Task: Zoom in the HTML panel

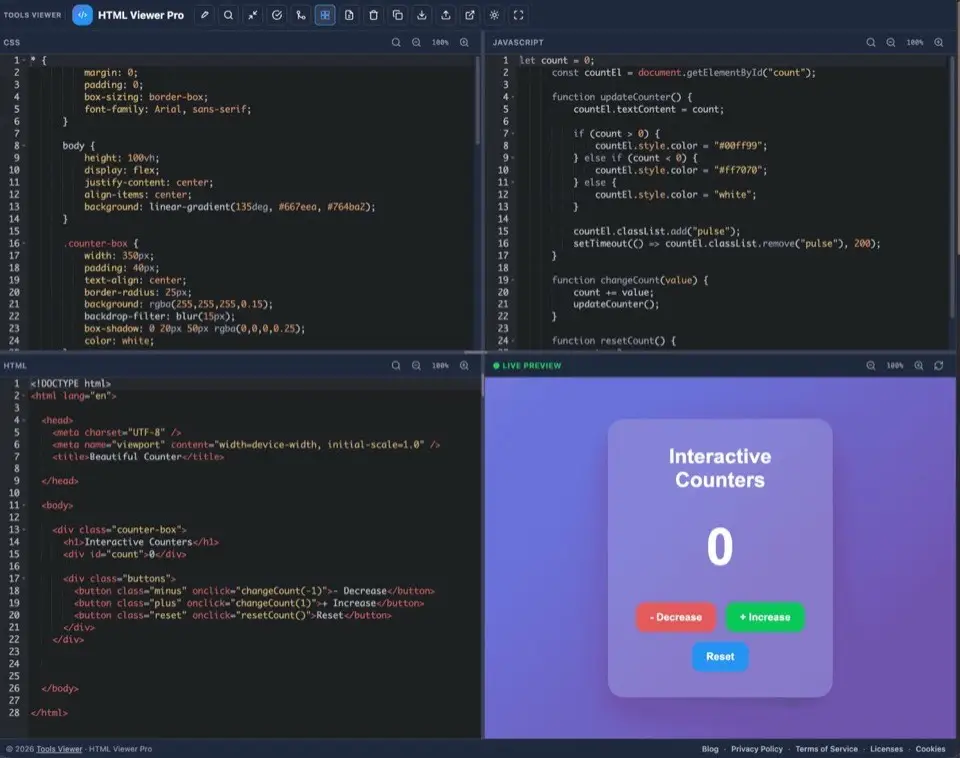Action: [x=464, y=366]
